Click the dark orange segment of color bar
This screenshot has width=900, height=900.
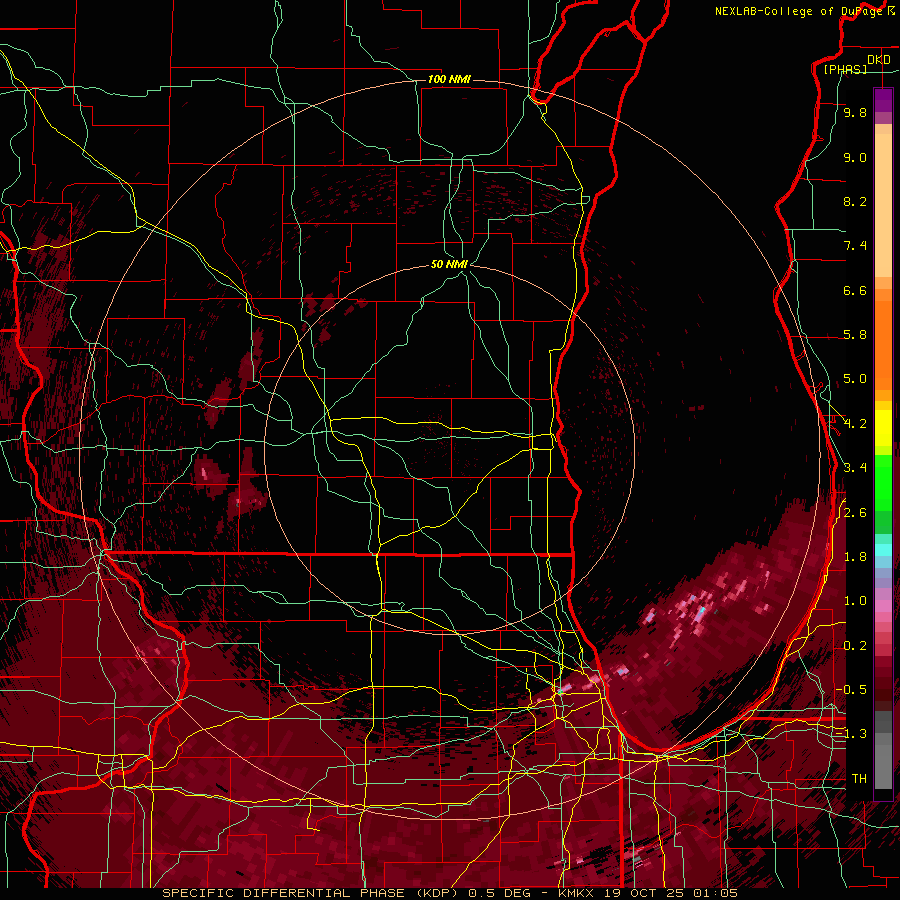pyautogui.click(x=883, y=344)
